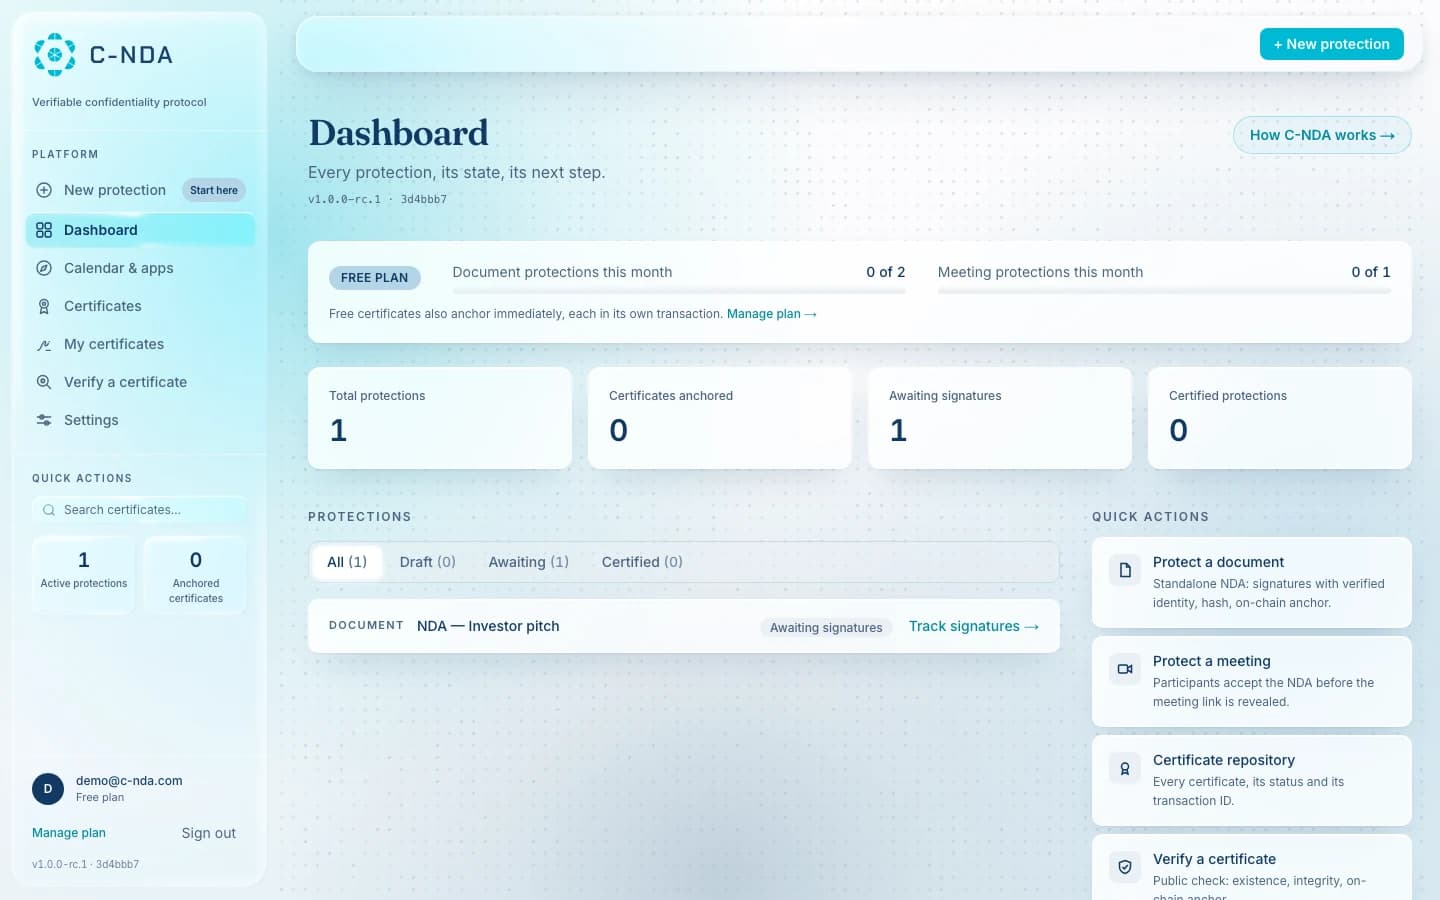Switch to the Draft (0) tab
Screen dimensions: 1440x900
click(427, 562)
